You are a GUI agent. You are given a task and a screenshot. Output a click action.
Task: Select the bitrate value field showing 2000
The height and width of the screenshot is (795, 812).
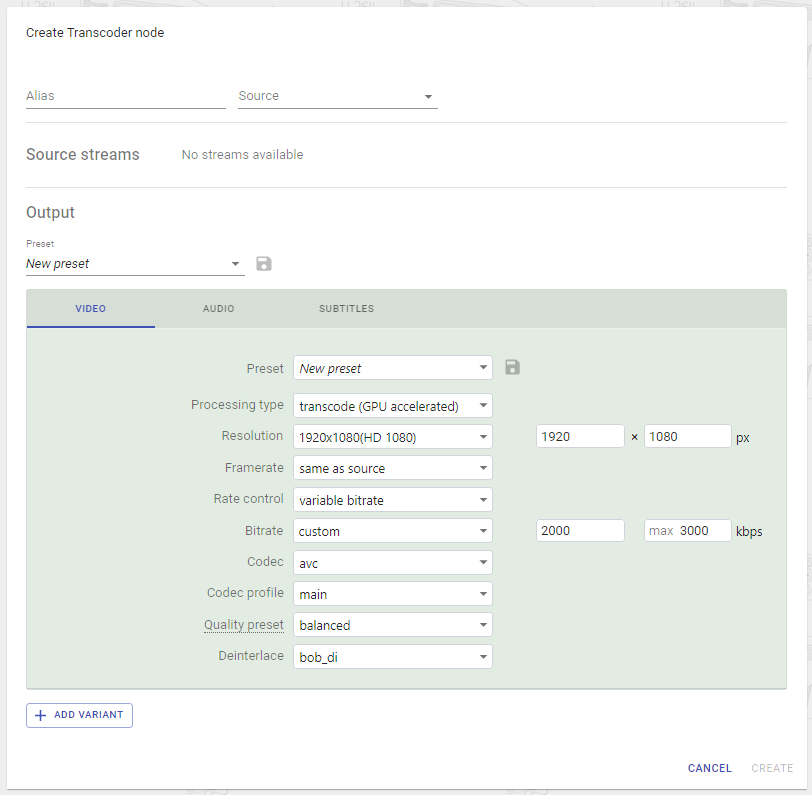pos(580,530)
